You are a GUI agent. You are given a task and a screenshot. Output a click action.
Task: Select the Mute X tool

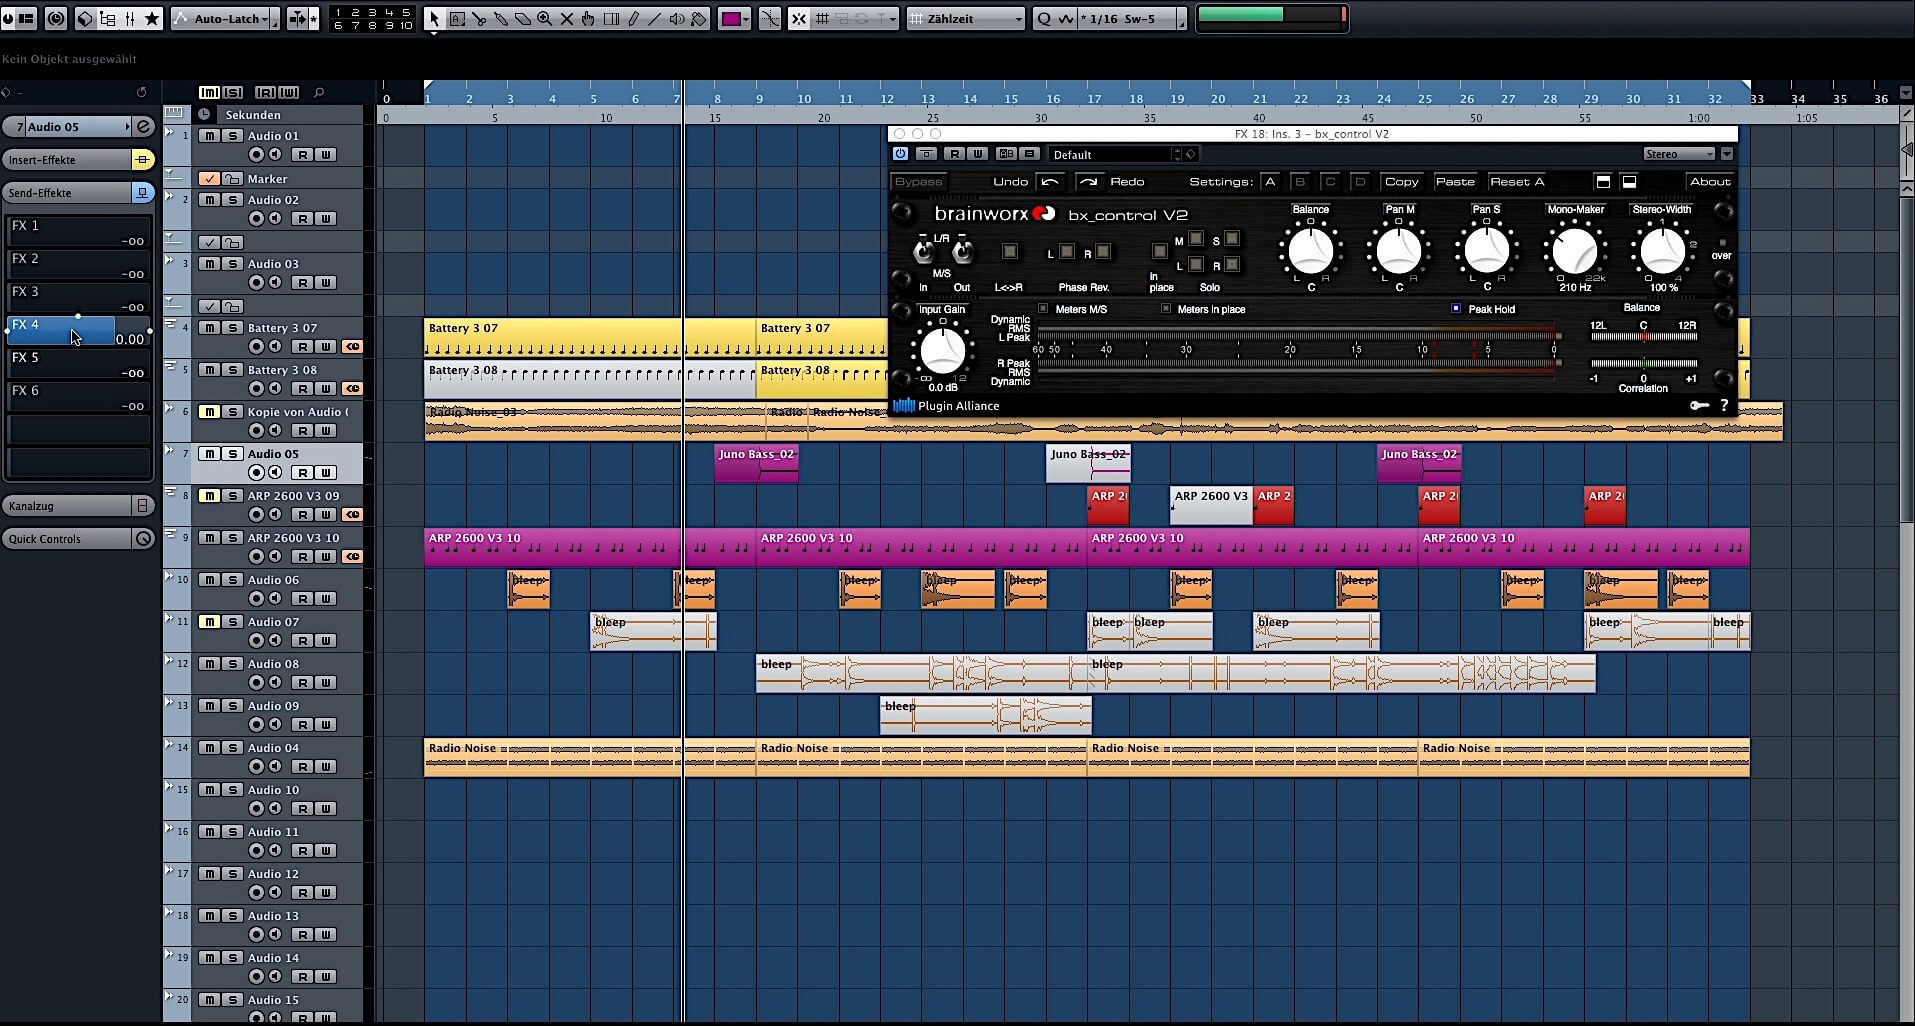pos(567,18)
